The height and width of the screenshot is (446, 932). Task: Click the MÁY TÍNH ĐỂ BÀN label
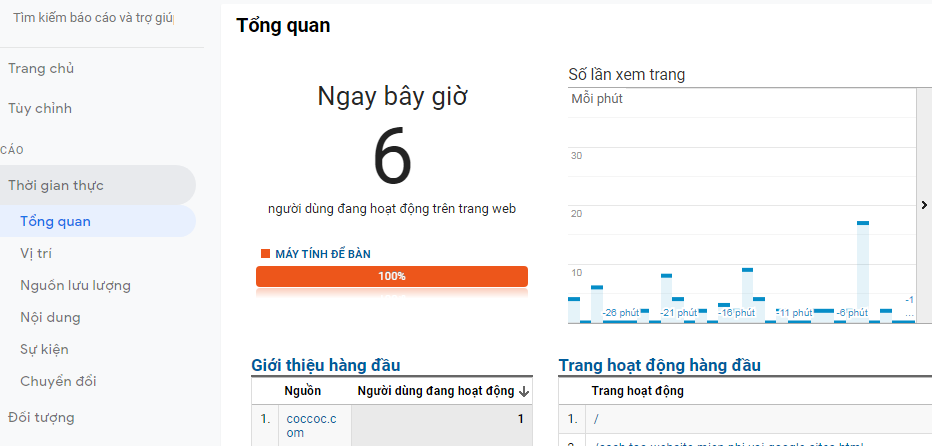click(x=323, y=254)
